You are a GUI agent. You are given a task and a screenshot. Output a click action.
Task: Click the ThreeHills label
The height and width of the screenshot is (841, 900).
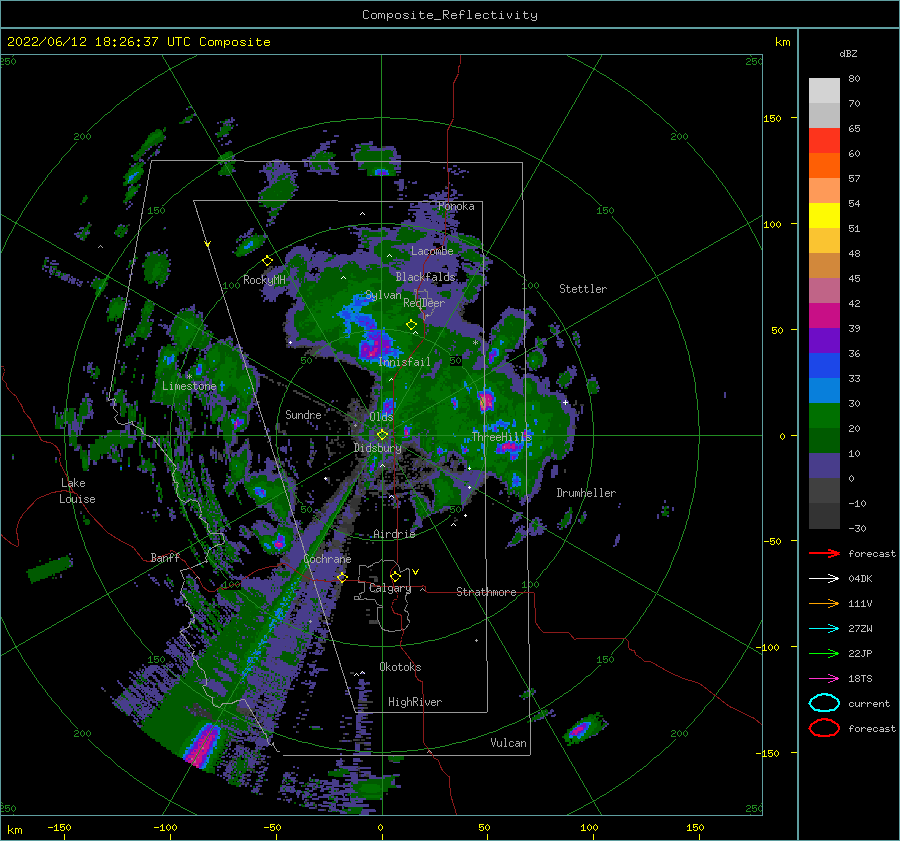click(502, 437)
